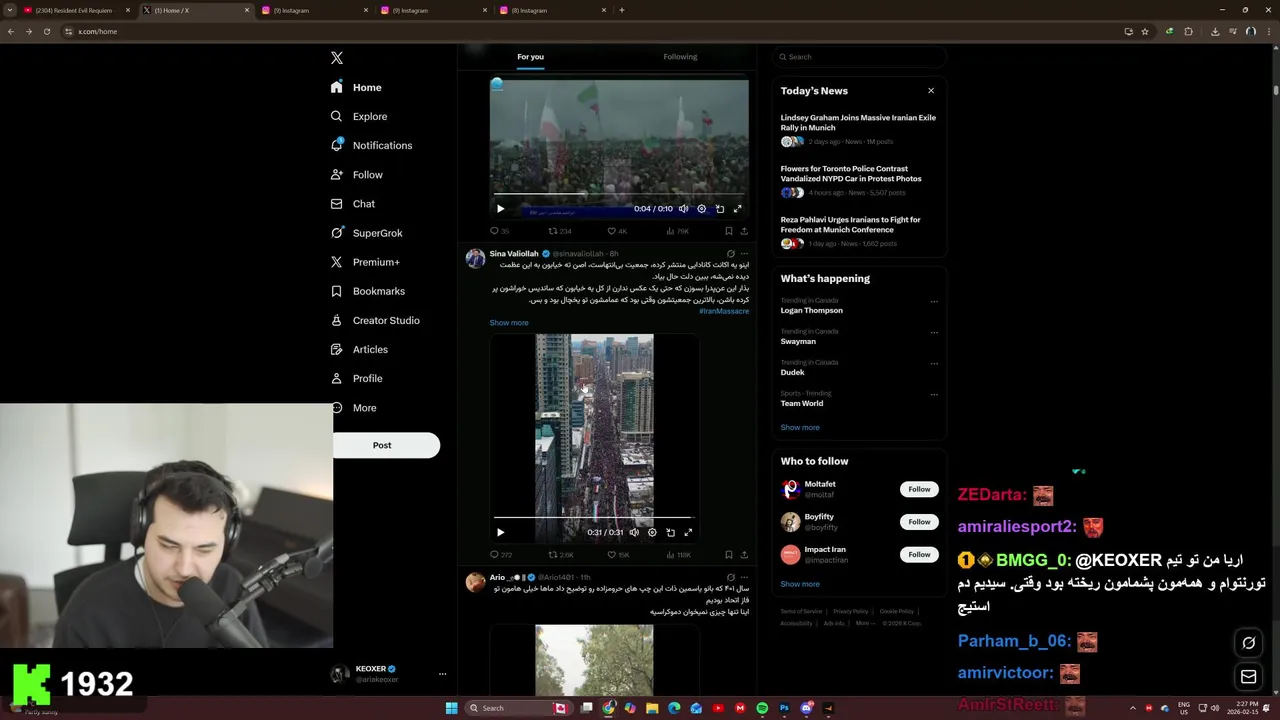Expand the More menu in sidebar

tap(353, 407)
